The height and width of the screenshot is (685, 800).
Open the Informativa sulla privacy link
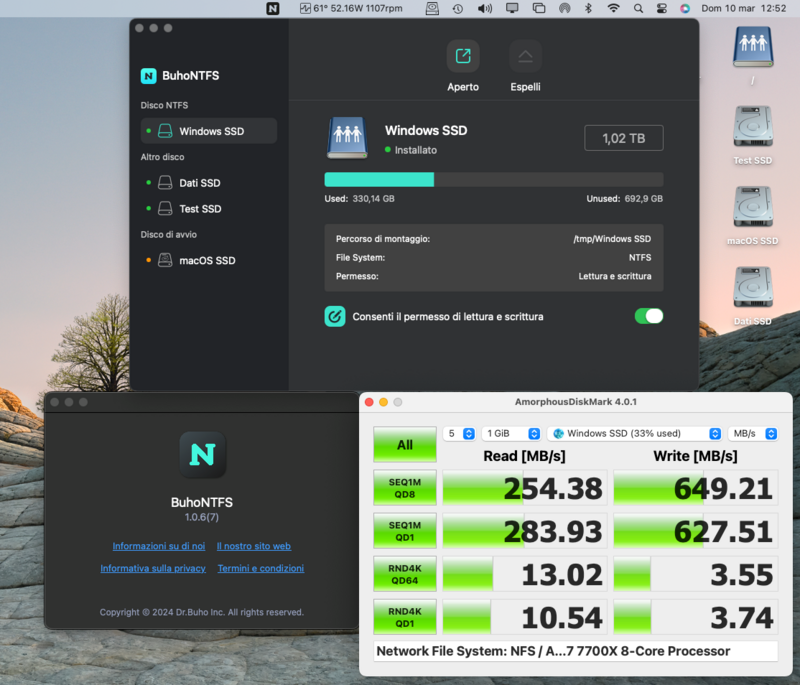pyautogui.click(x=153, y=568)
